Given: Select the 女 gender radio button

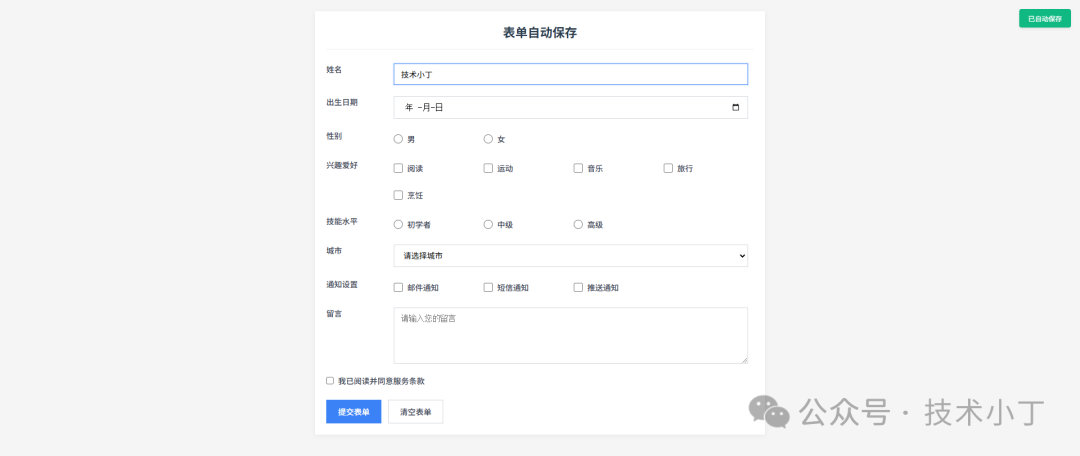Looking at the screenshot, I should point(488,139).
